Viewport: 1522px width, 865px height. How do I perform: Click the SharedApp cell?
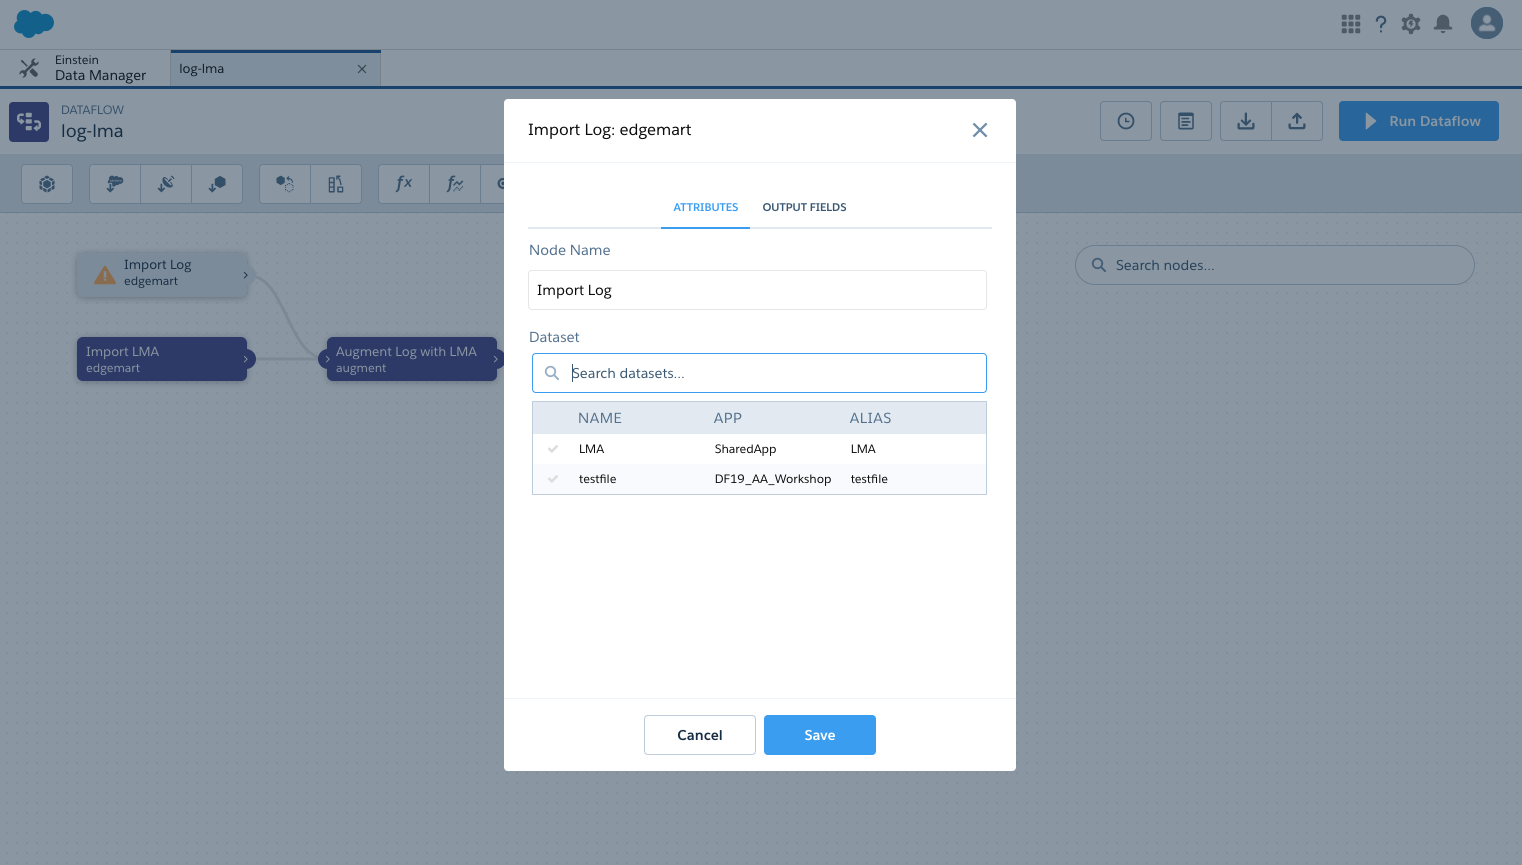click(x=745, y=449)
